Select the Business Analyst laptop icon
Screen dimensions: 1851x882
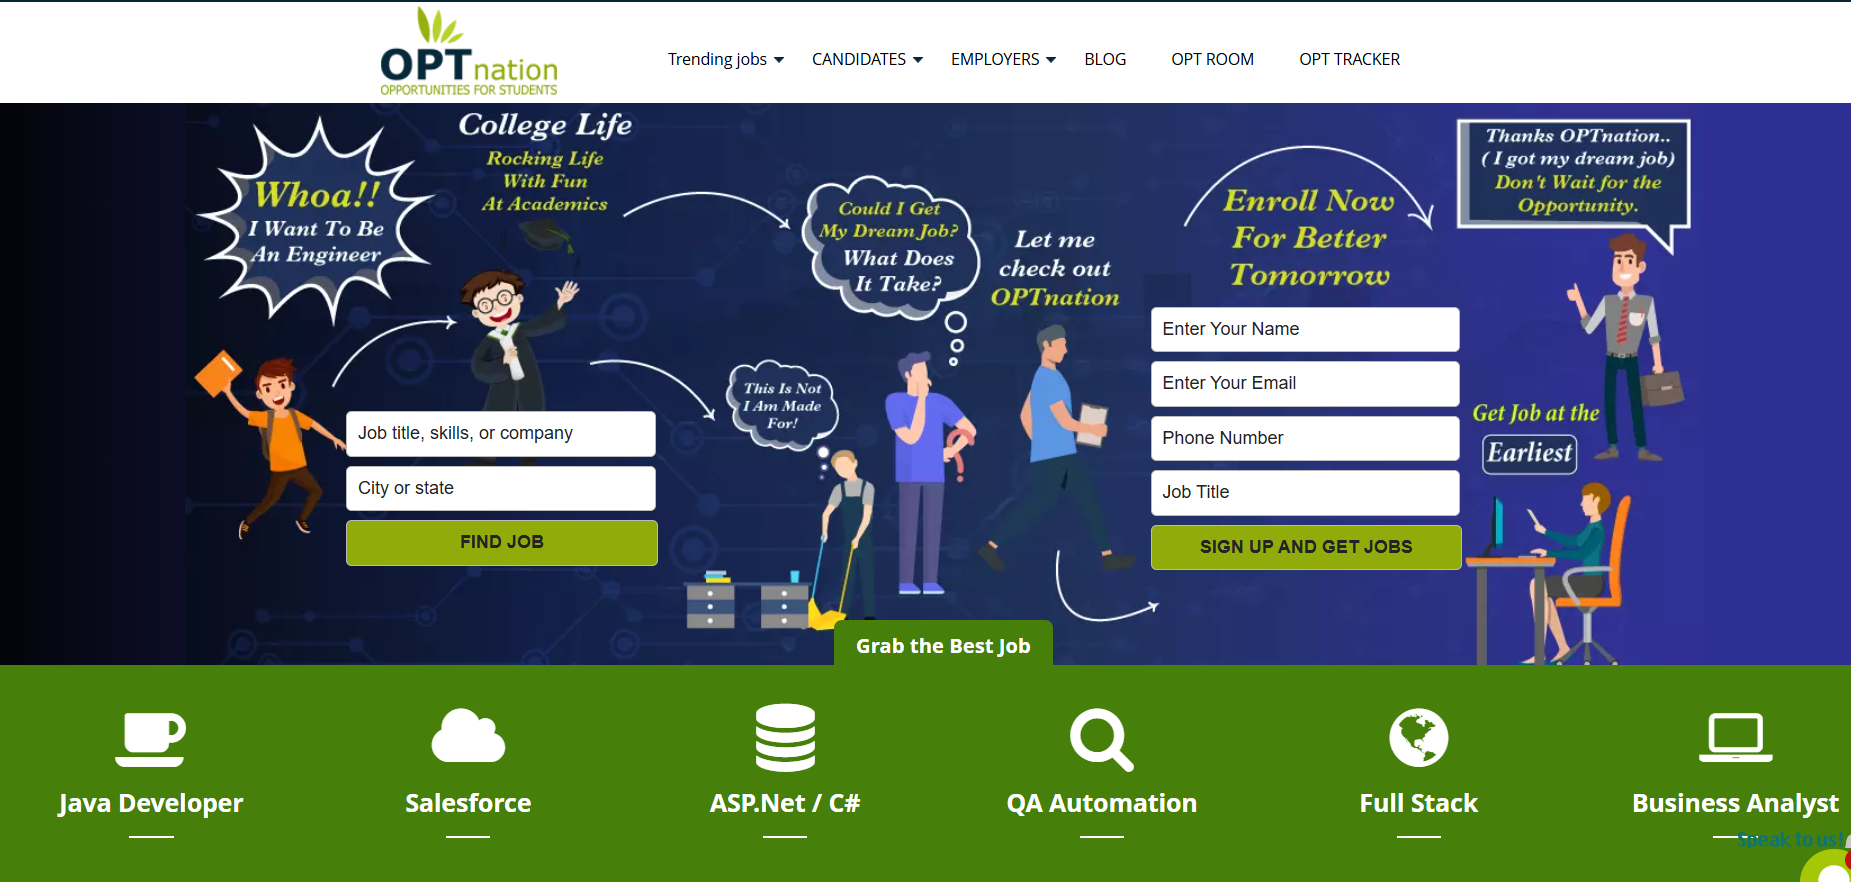pos(1735,738)
